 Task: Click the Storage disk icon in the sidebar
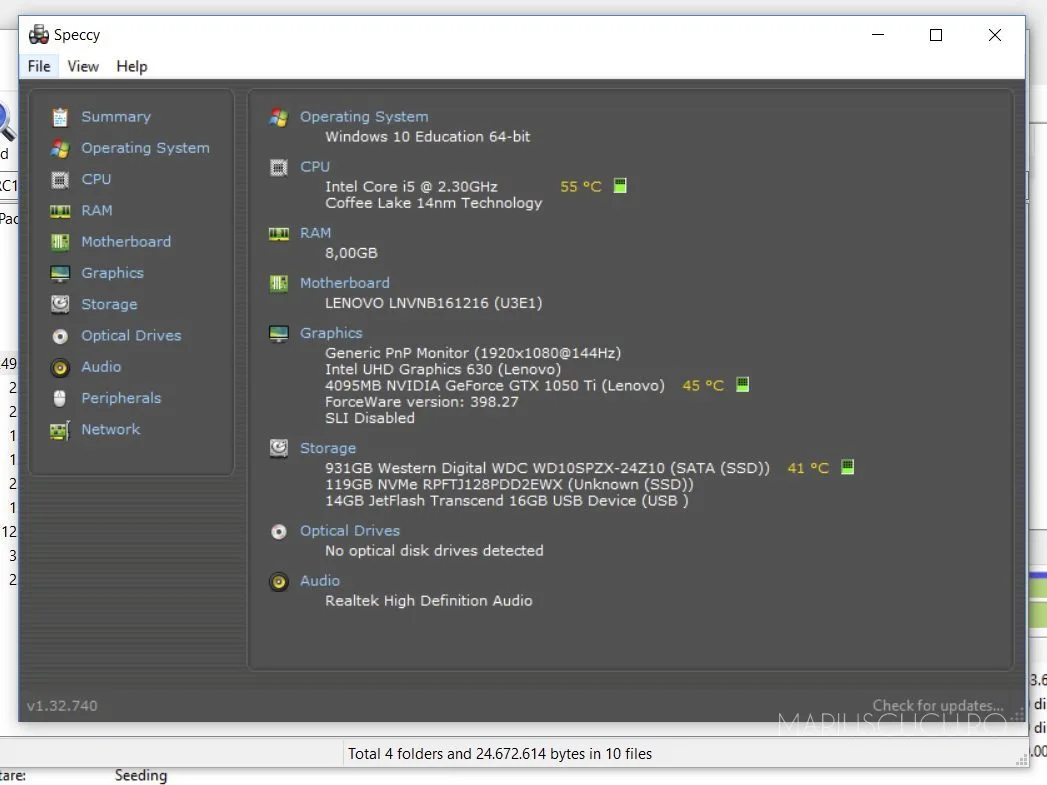click(60, 304)
